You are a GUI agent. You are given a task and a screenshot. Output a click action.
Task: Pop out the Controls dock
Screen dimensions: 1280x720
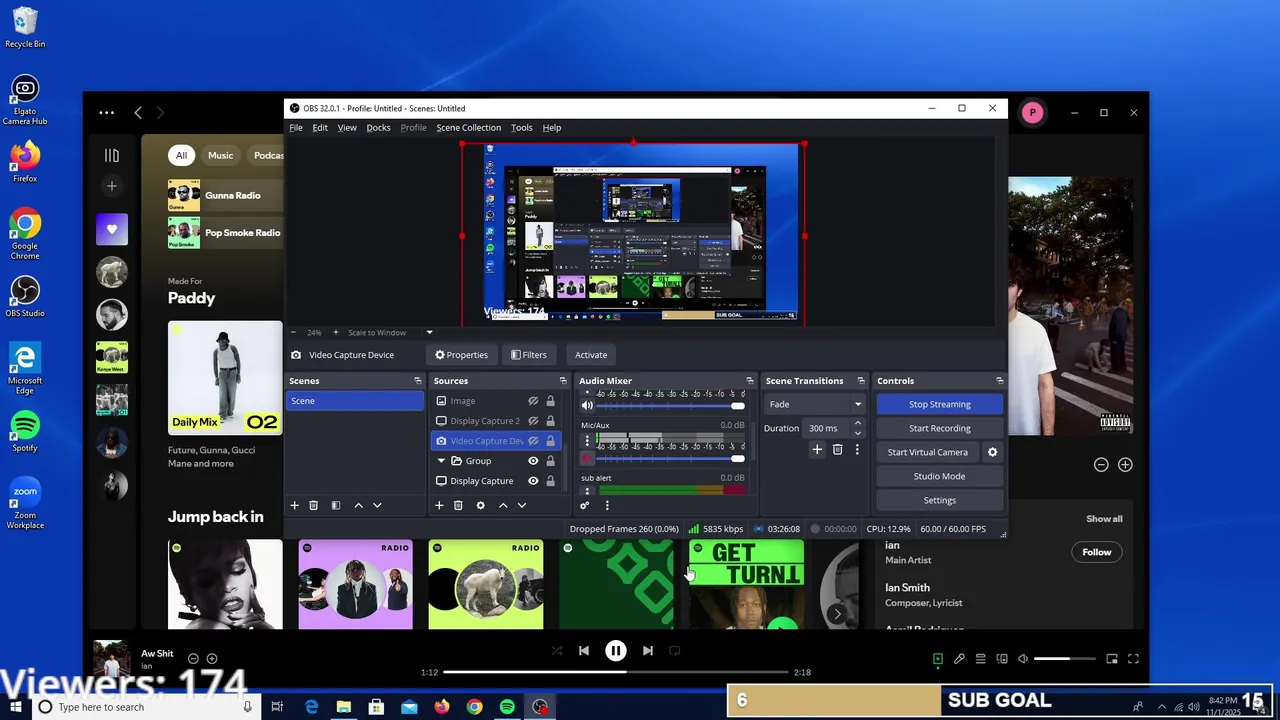pos(999,381)
